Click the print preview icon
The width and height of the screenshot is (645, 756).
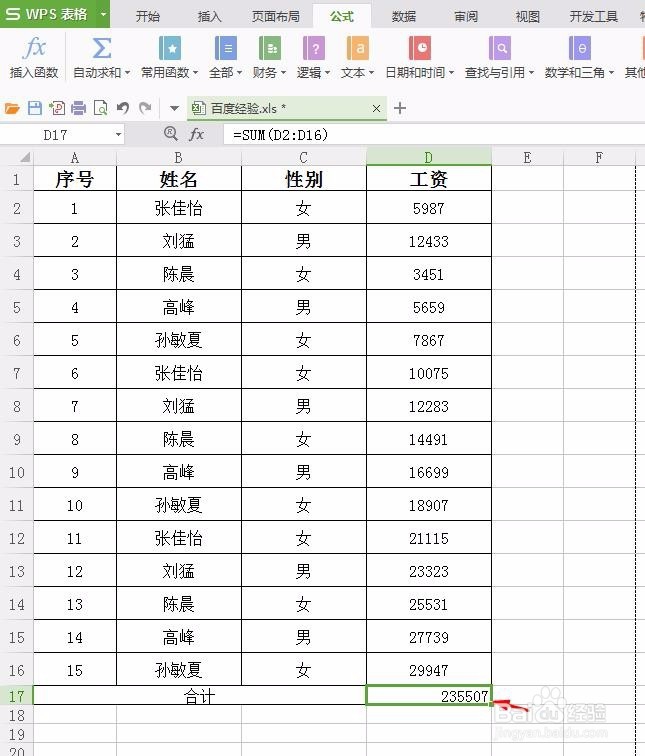point(100,108)
